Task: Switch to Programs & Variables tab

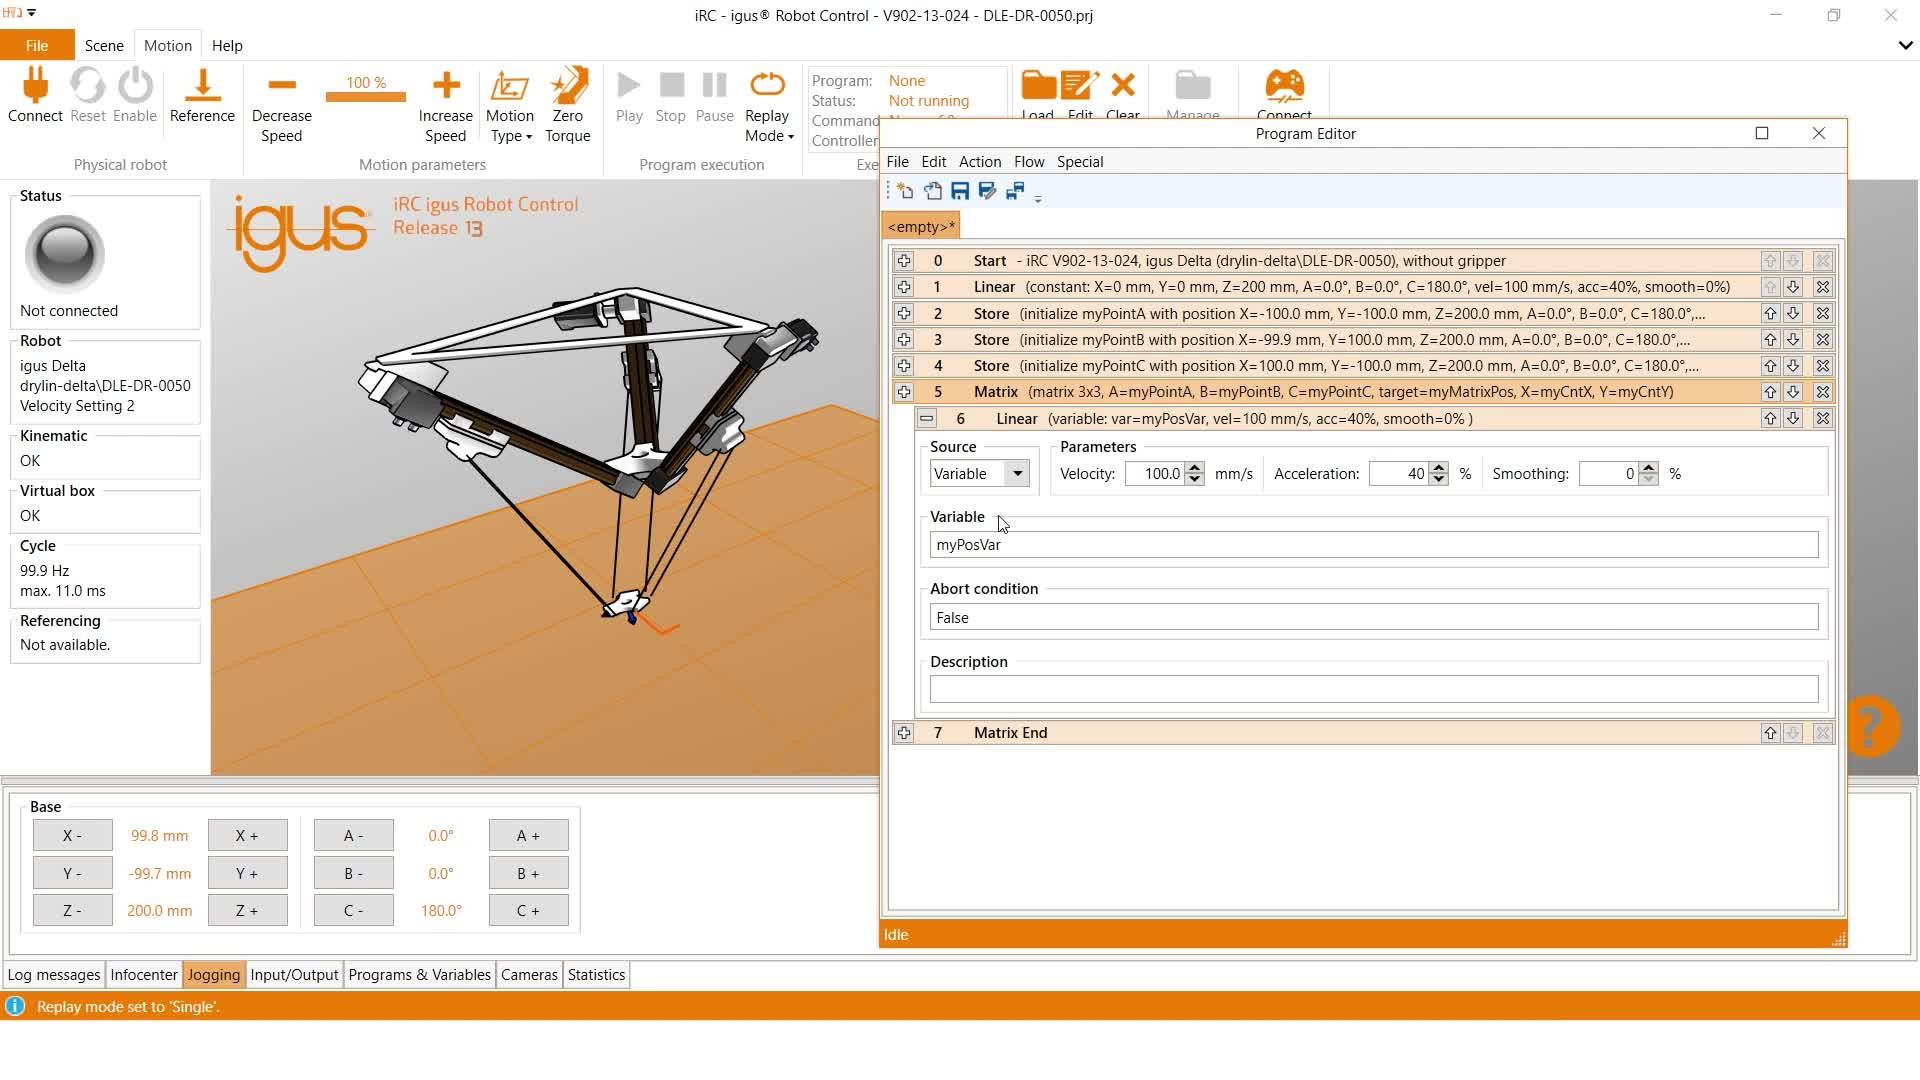Action: click(420, 975)
